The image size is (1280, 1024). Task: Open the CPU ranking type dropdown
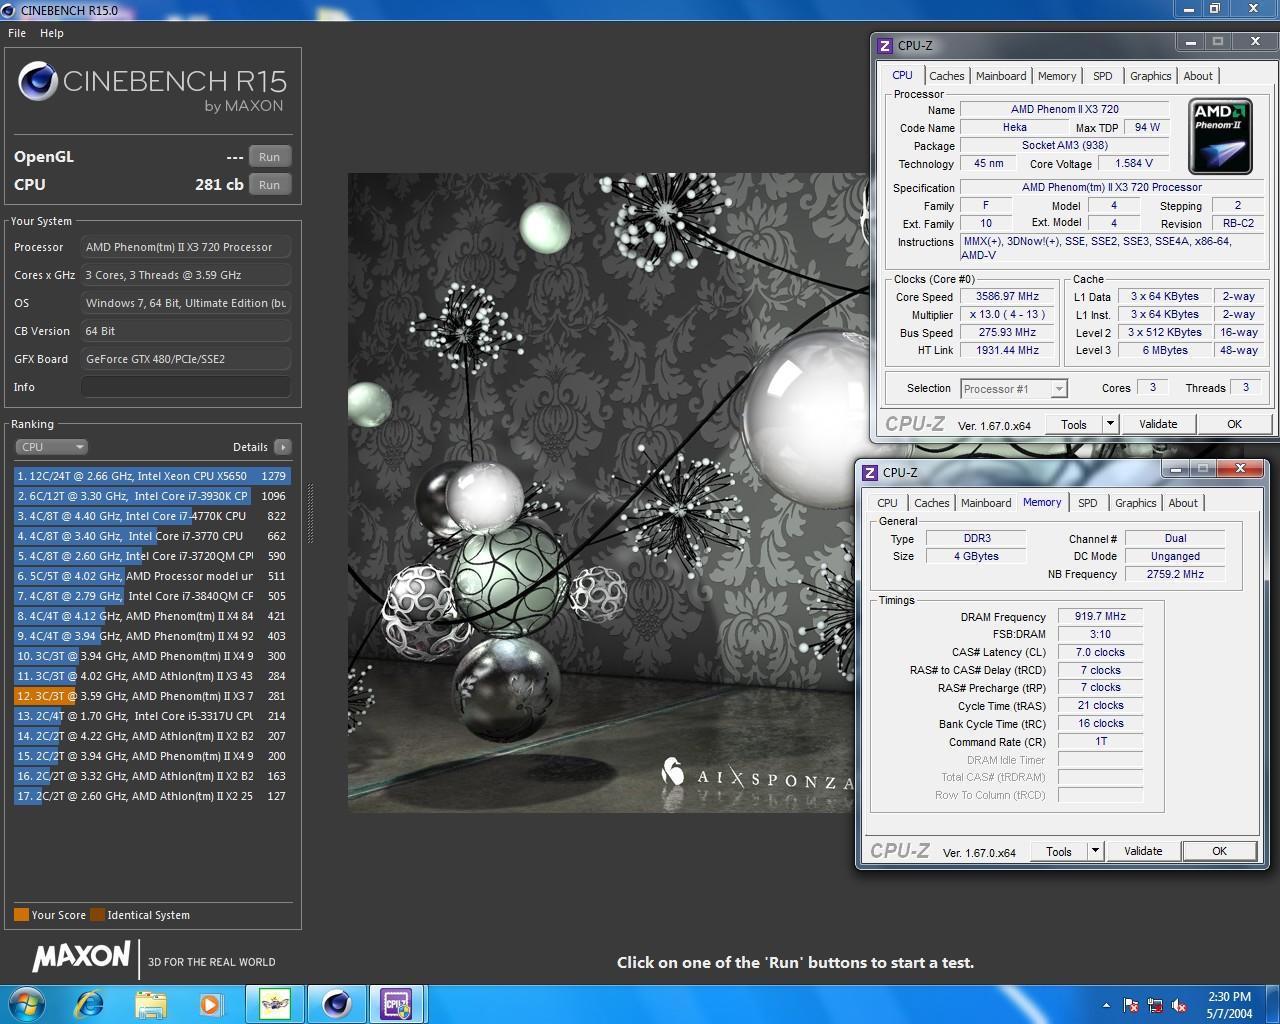(52, 447)
